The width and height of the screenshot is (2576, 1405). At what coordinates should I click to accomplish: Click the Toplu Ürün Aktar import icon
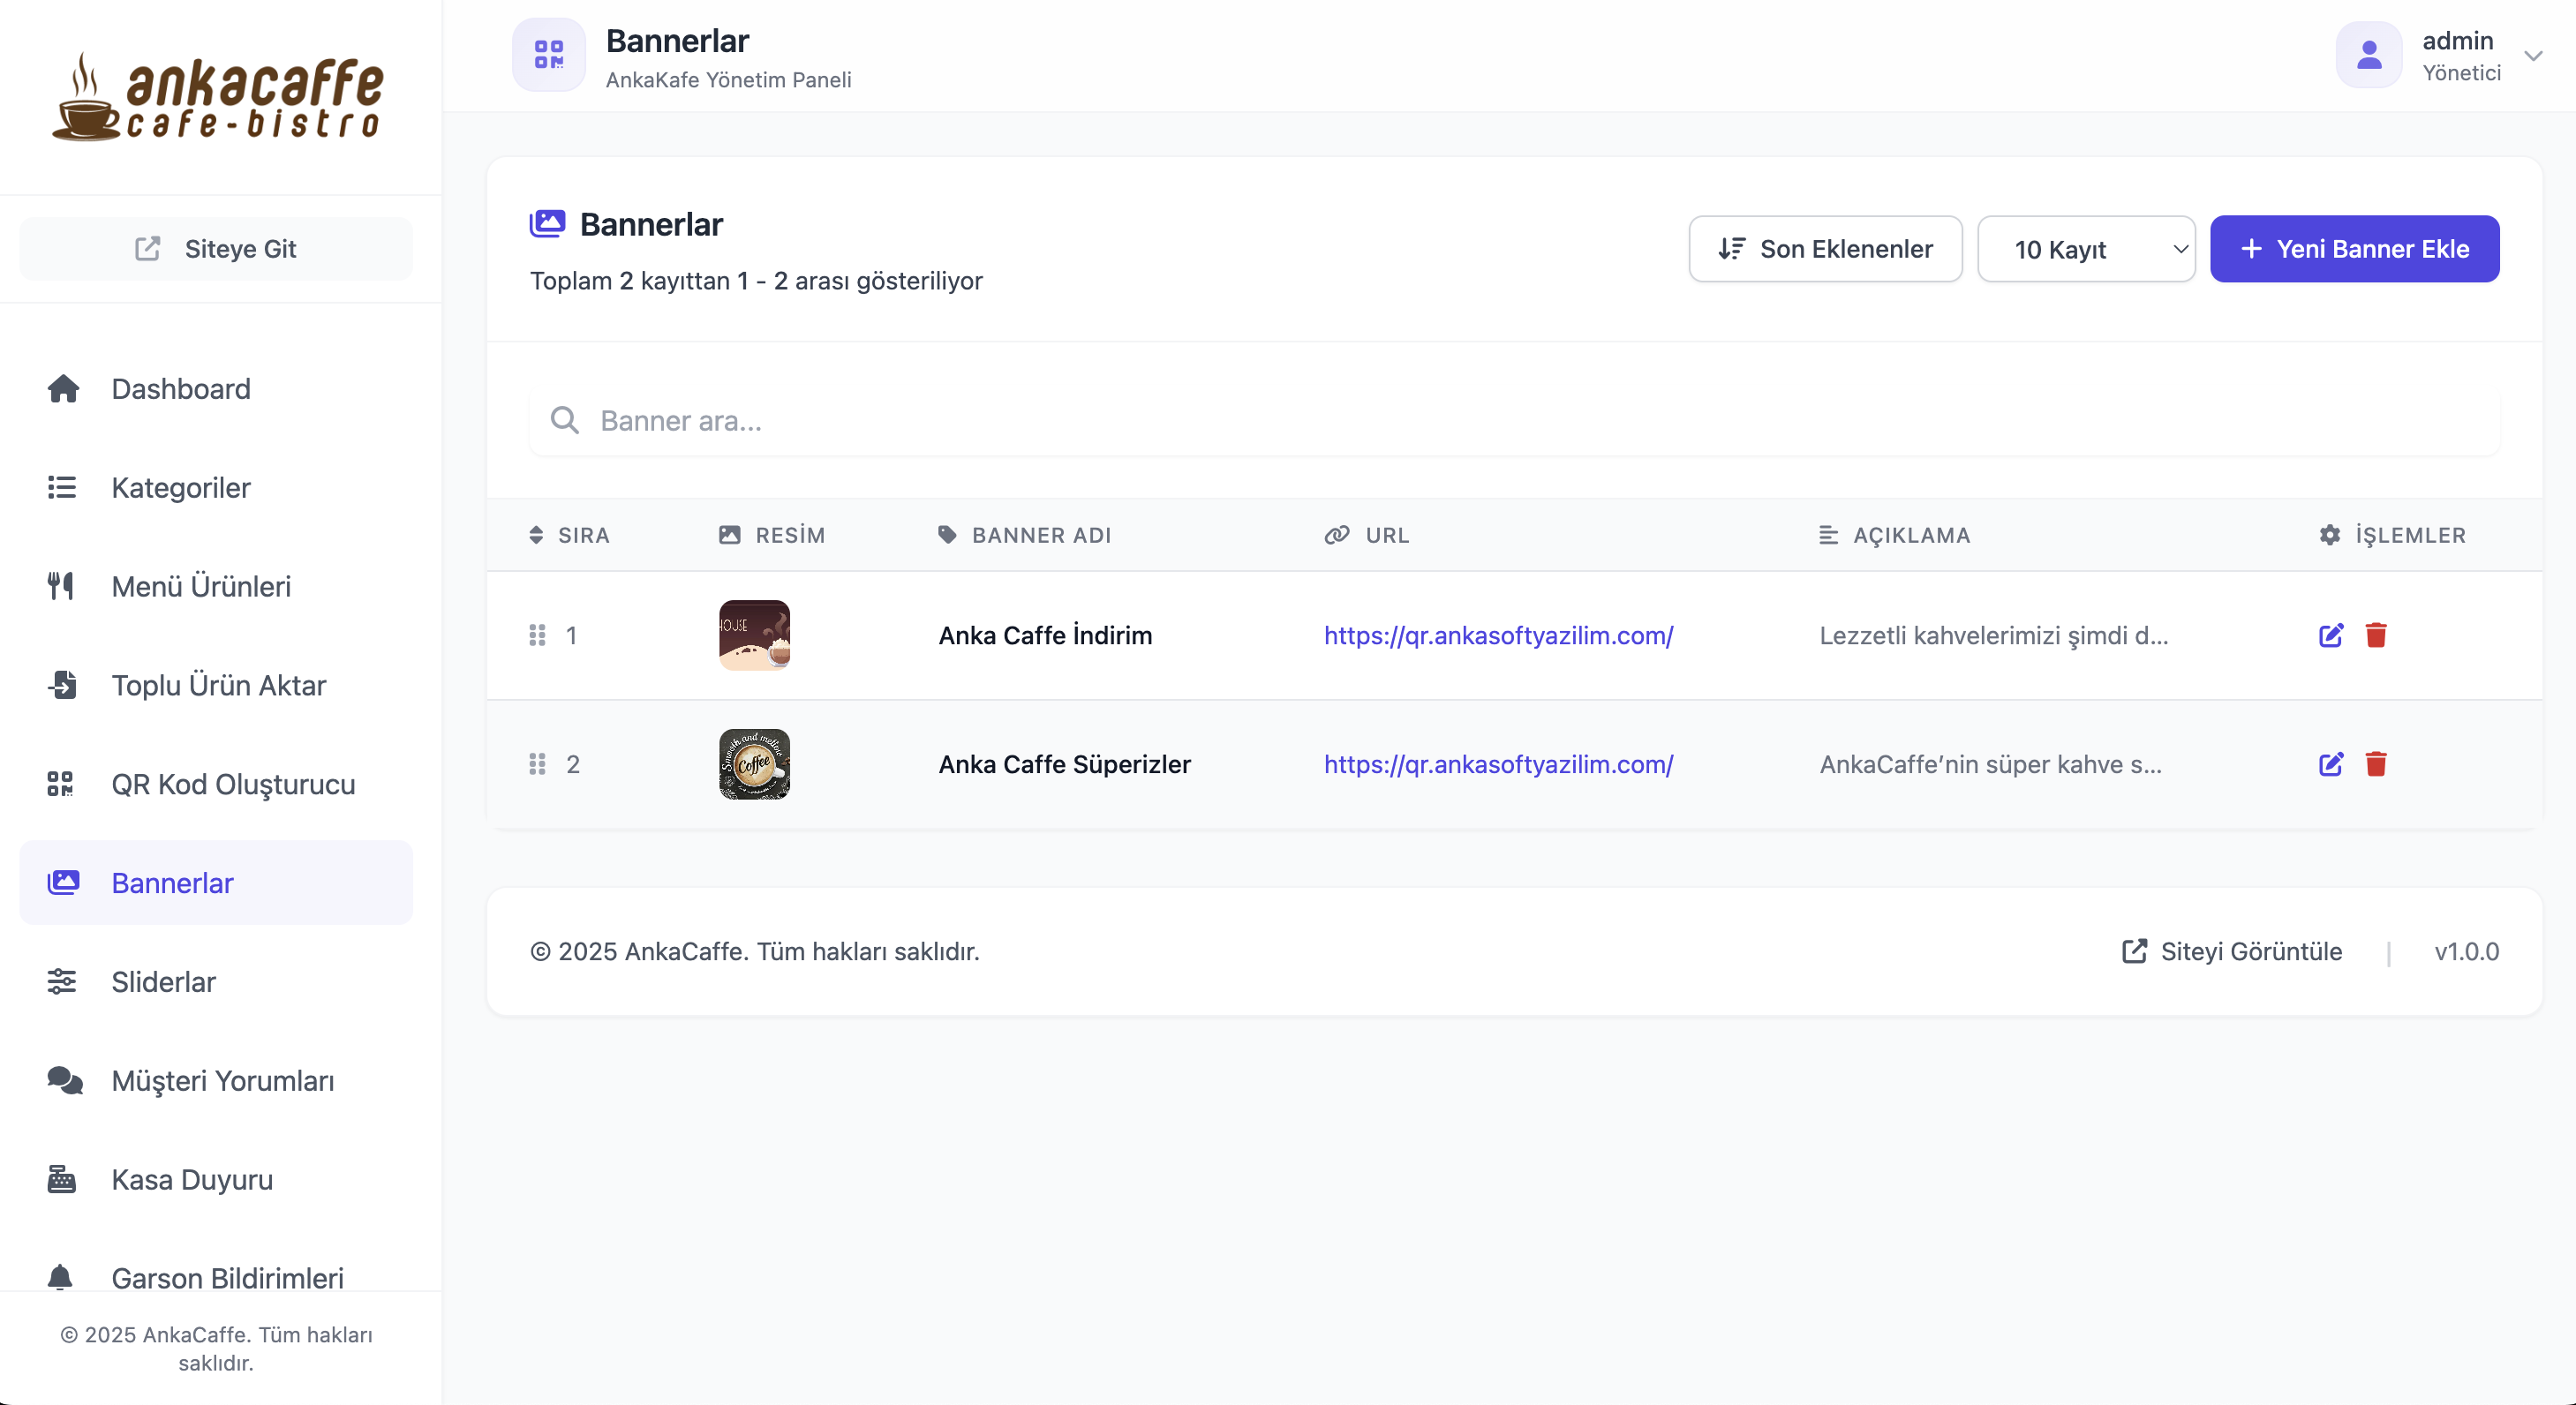(x=62, y=685)
